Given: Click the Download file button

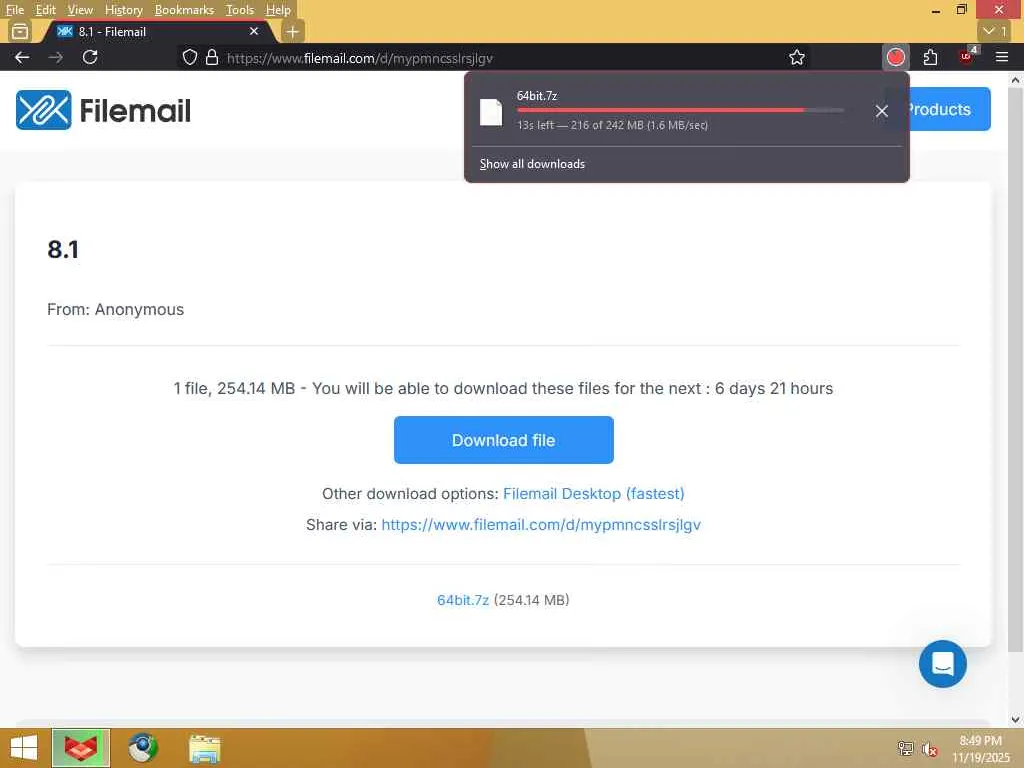Looking at the screenshot, I should 504,440.
